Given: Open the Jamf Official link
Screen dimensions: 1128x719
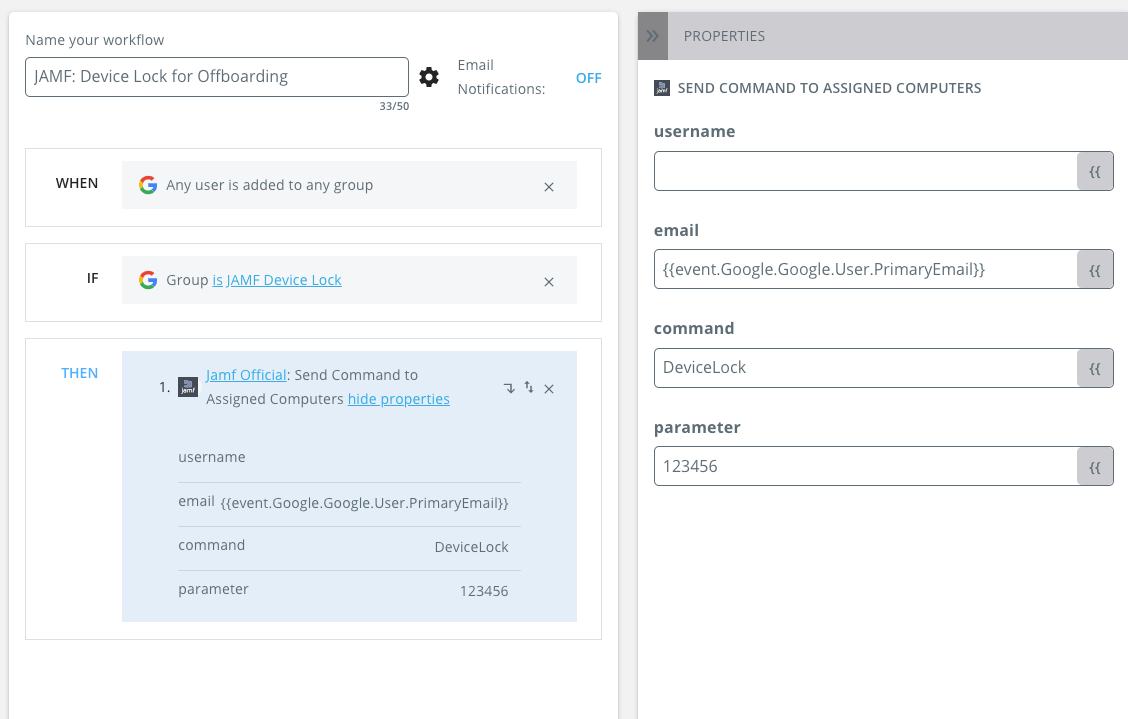Looking at the screenshot, I should pos(246,375).
